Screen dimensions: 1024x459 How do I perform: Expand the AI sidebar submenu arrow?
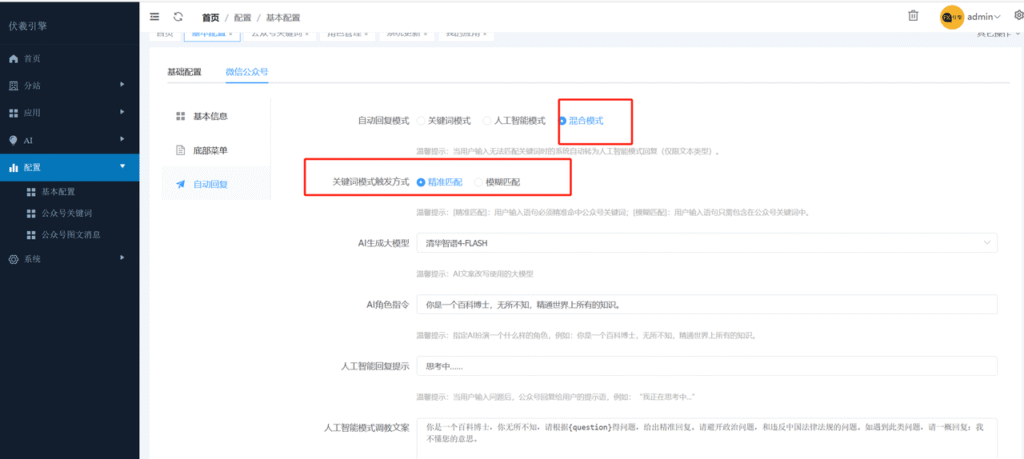tap(122, 139)
